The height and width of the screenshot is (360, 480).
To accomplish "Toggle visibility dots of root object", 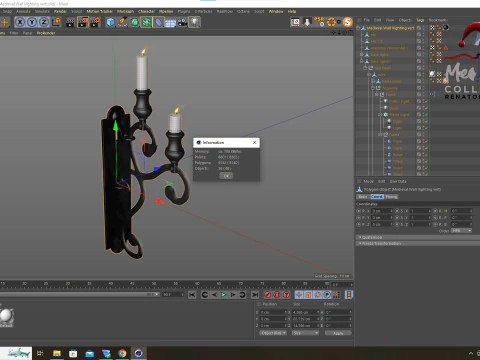I will (x=423, y=28).
